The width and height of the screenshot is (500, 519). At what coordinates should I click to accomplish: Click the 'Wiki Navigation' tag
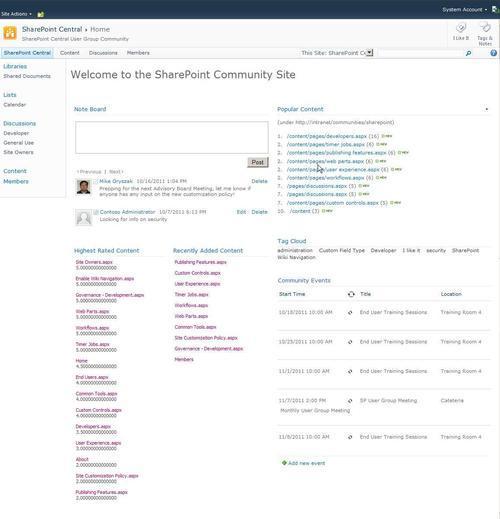[296, 257]
